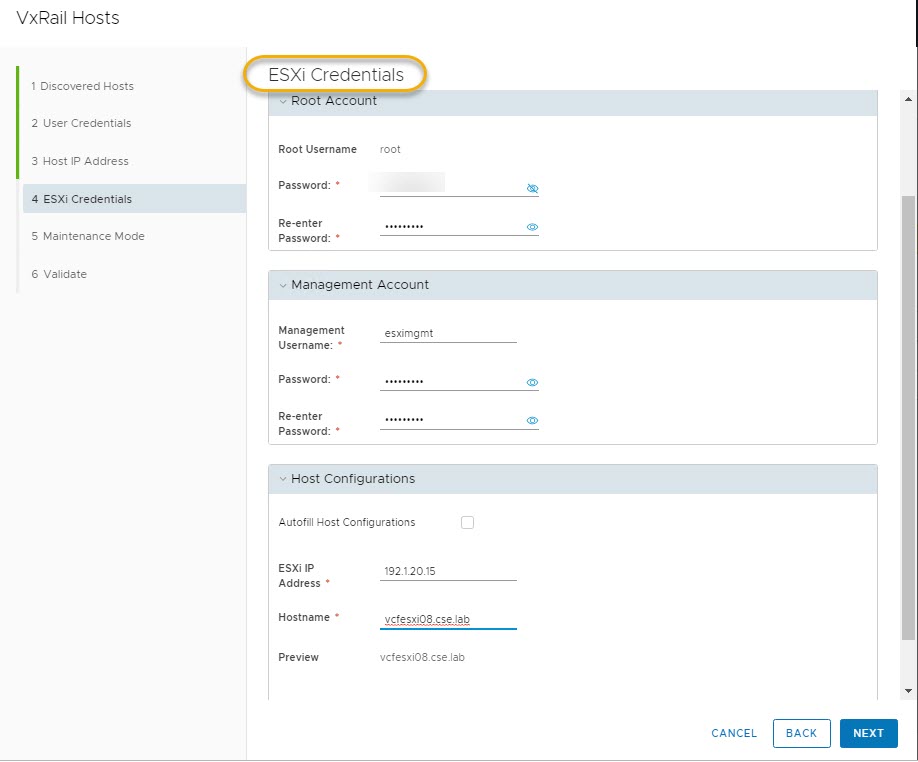The height and width of the screenshot is (762, 918).
Task: Enable Autofill Host Configurations checkbox
Action: (467, 522)
